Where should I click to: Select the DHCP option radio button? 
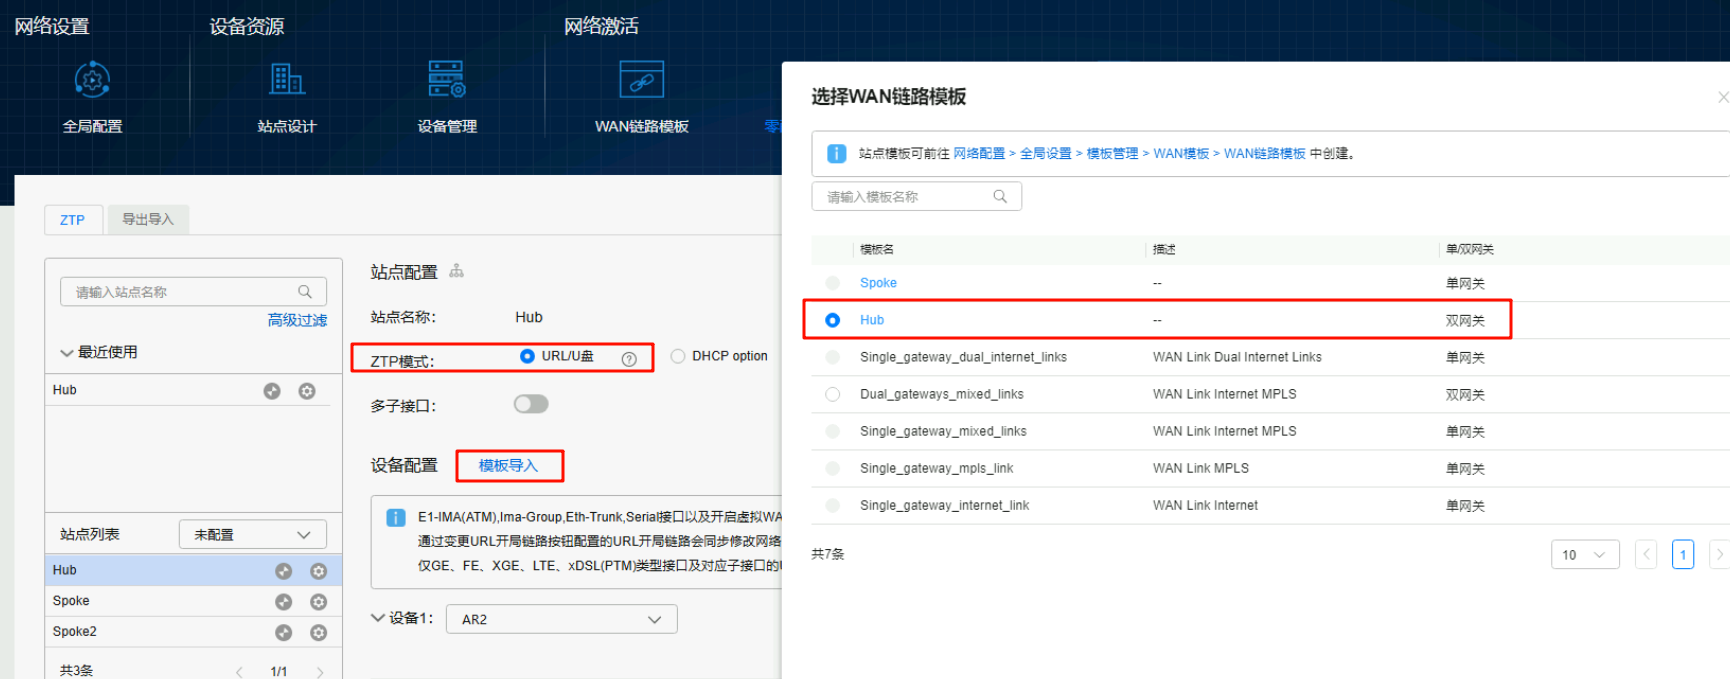tap(678, 356)
